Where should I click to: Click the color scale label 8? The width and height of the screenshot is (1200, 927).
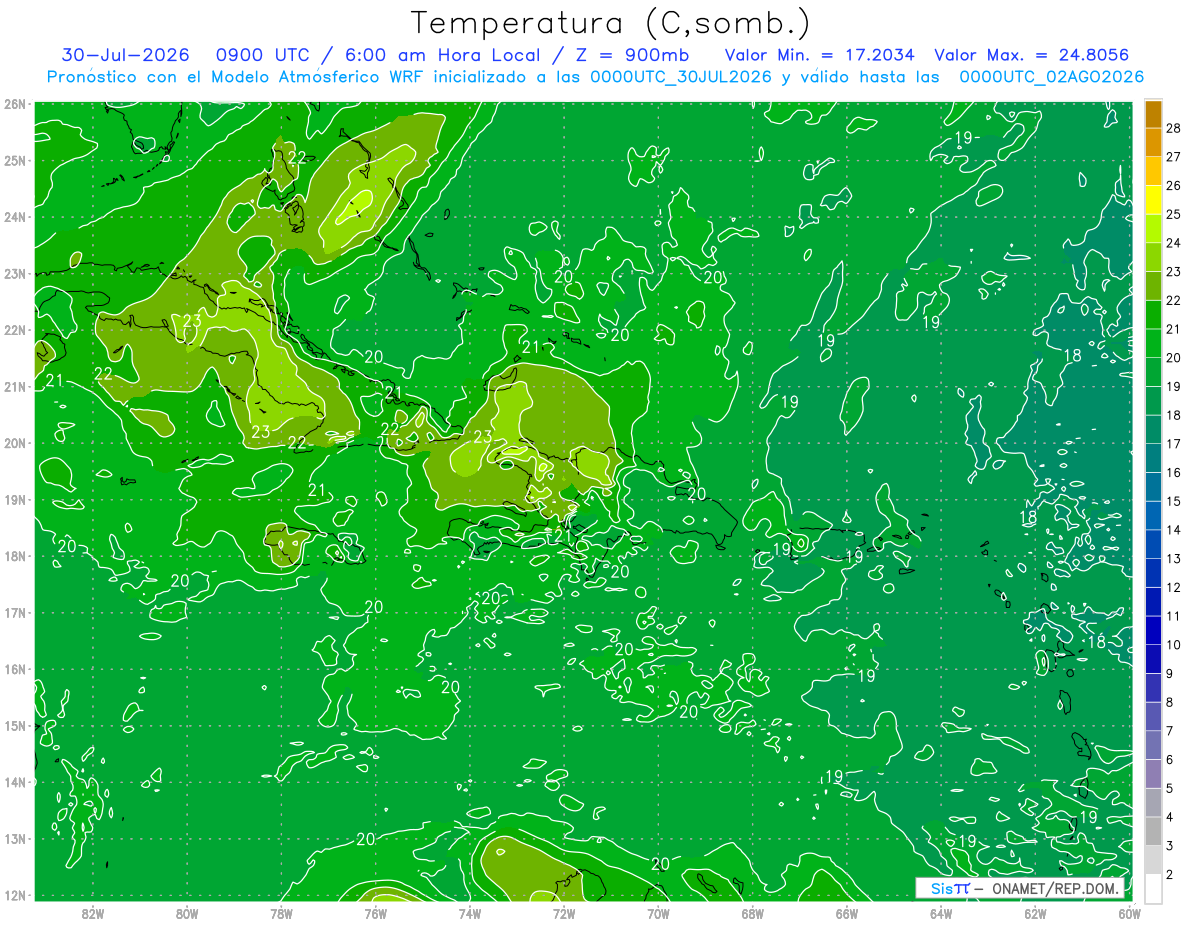click(1170, 703)
